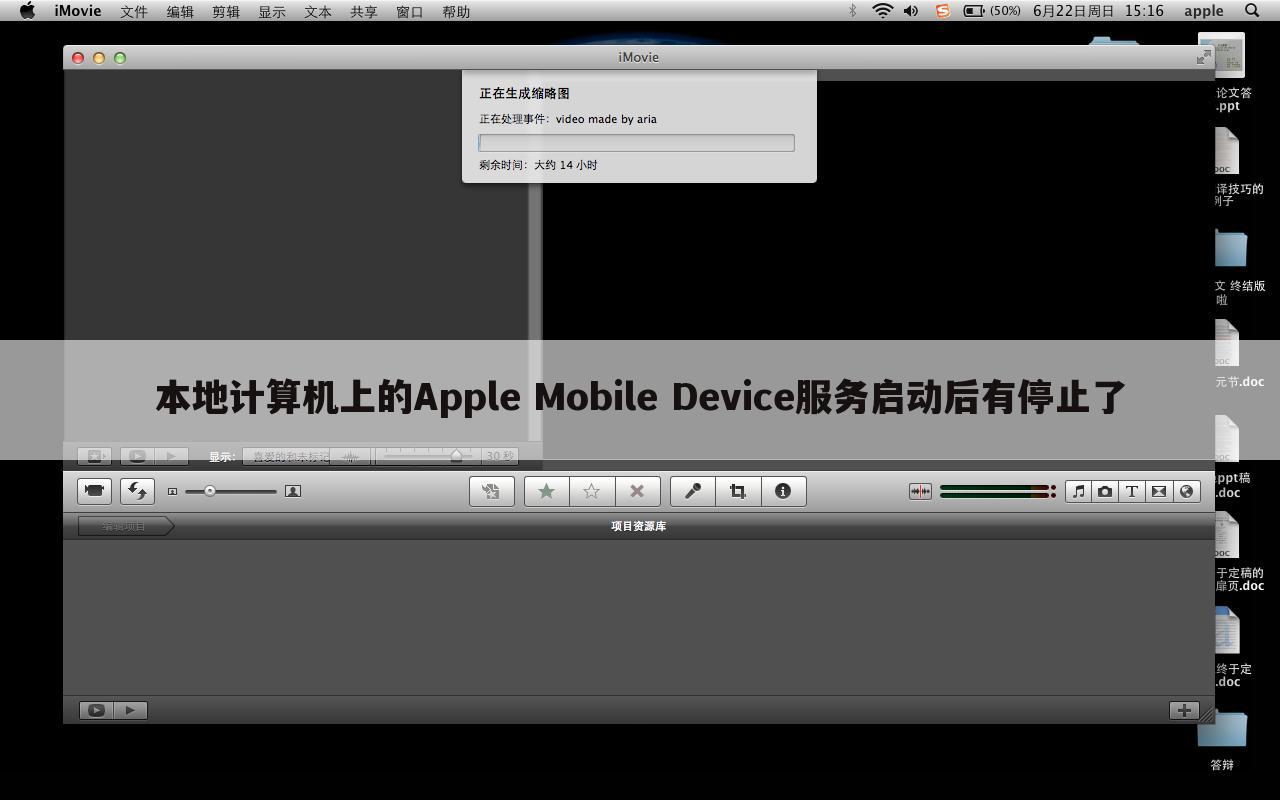1280x800 pixels.
Task: Open the 显示 menu
Action: [x=272, y=11]
